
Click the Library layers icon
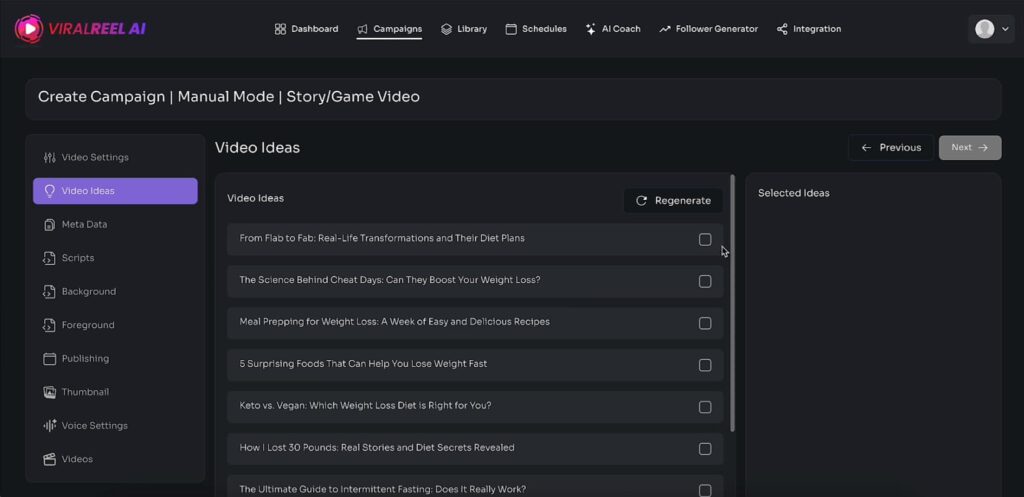click(446, 29)
